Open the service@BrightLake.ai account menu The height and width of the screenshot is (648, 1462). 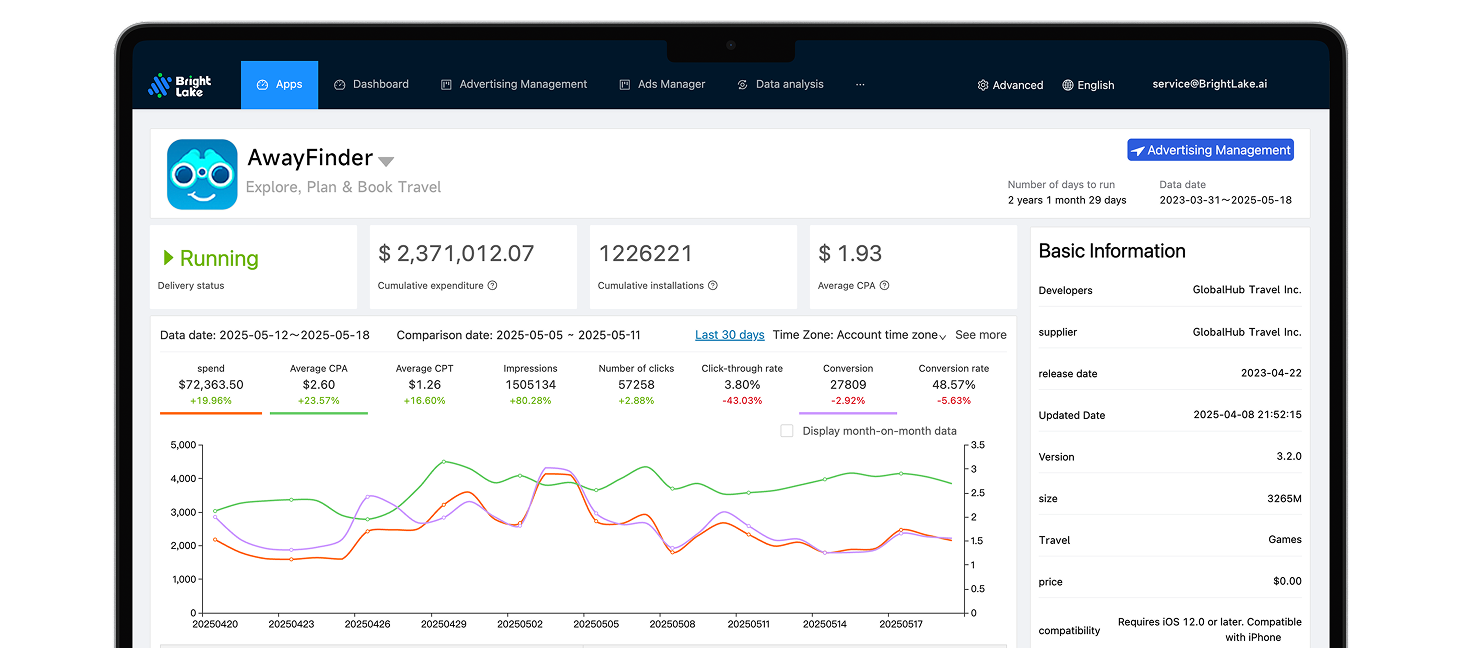pos(1210,85)
